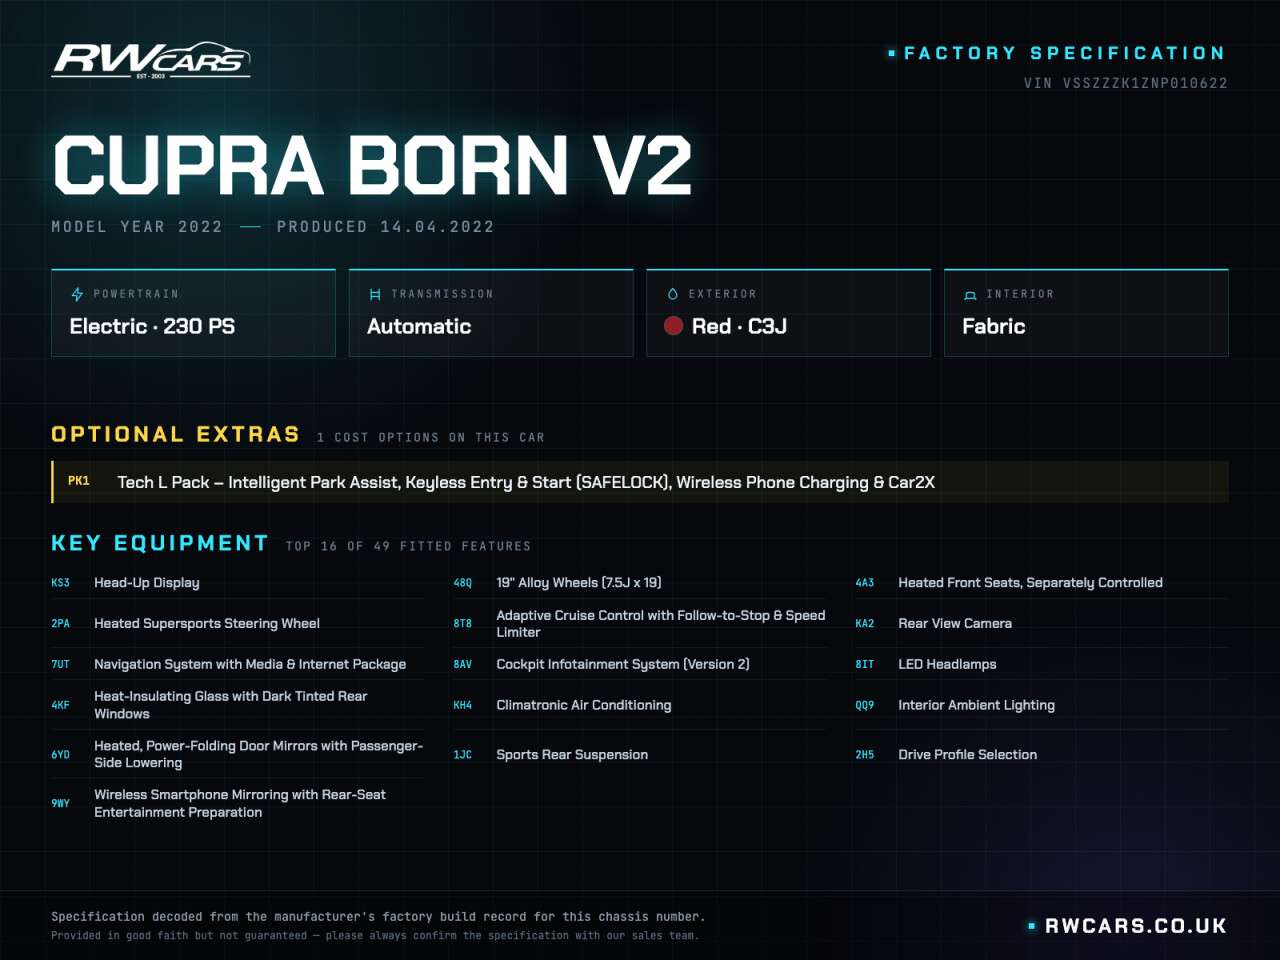Click the CUPRA BORN V2 title

pyautogui.click(x=372, y=165)
